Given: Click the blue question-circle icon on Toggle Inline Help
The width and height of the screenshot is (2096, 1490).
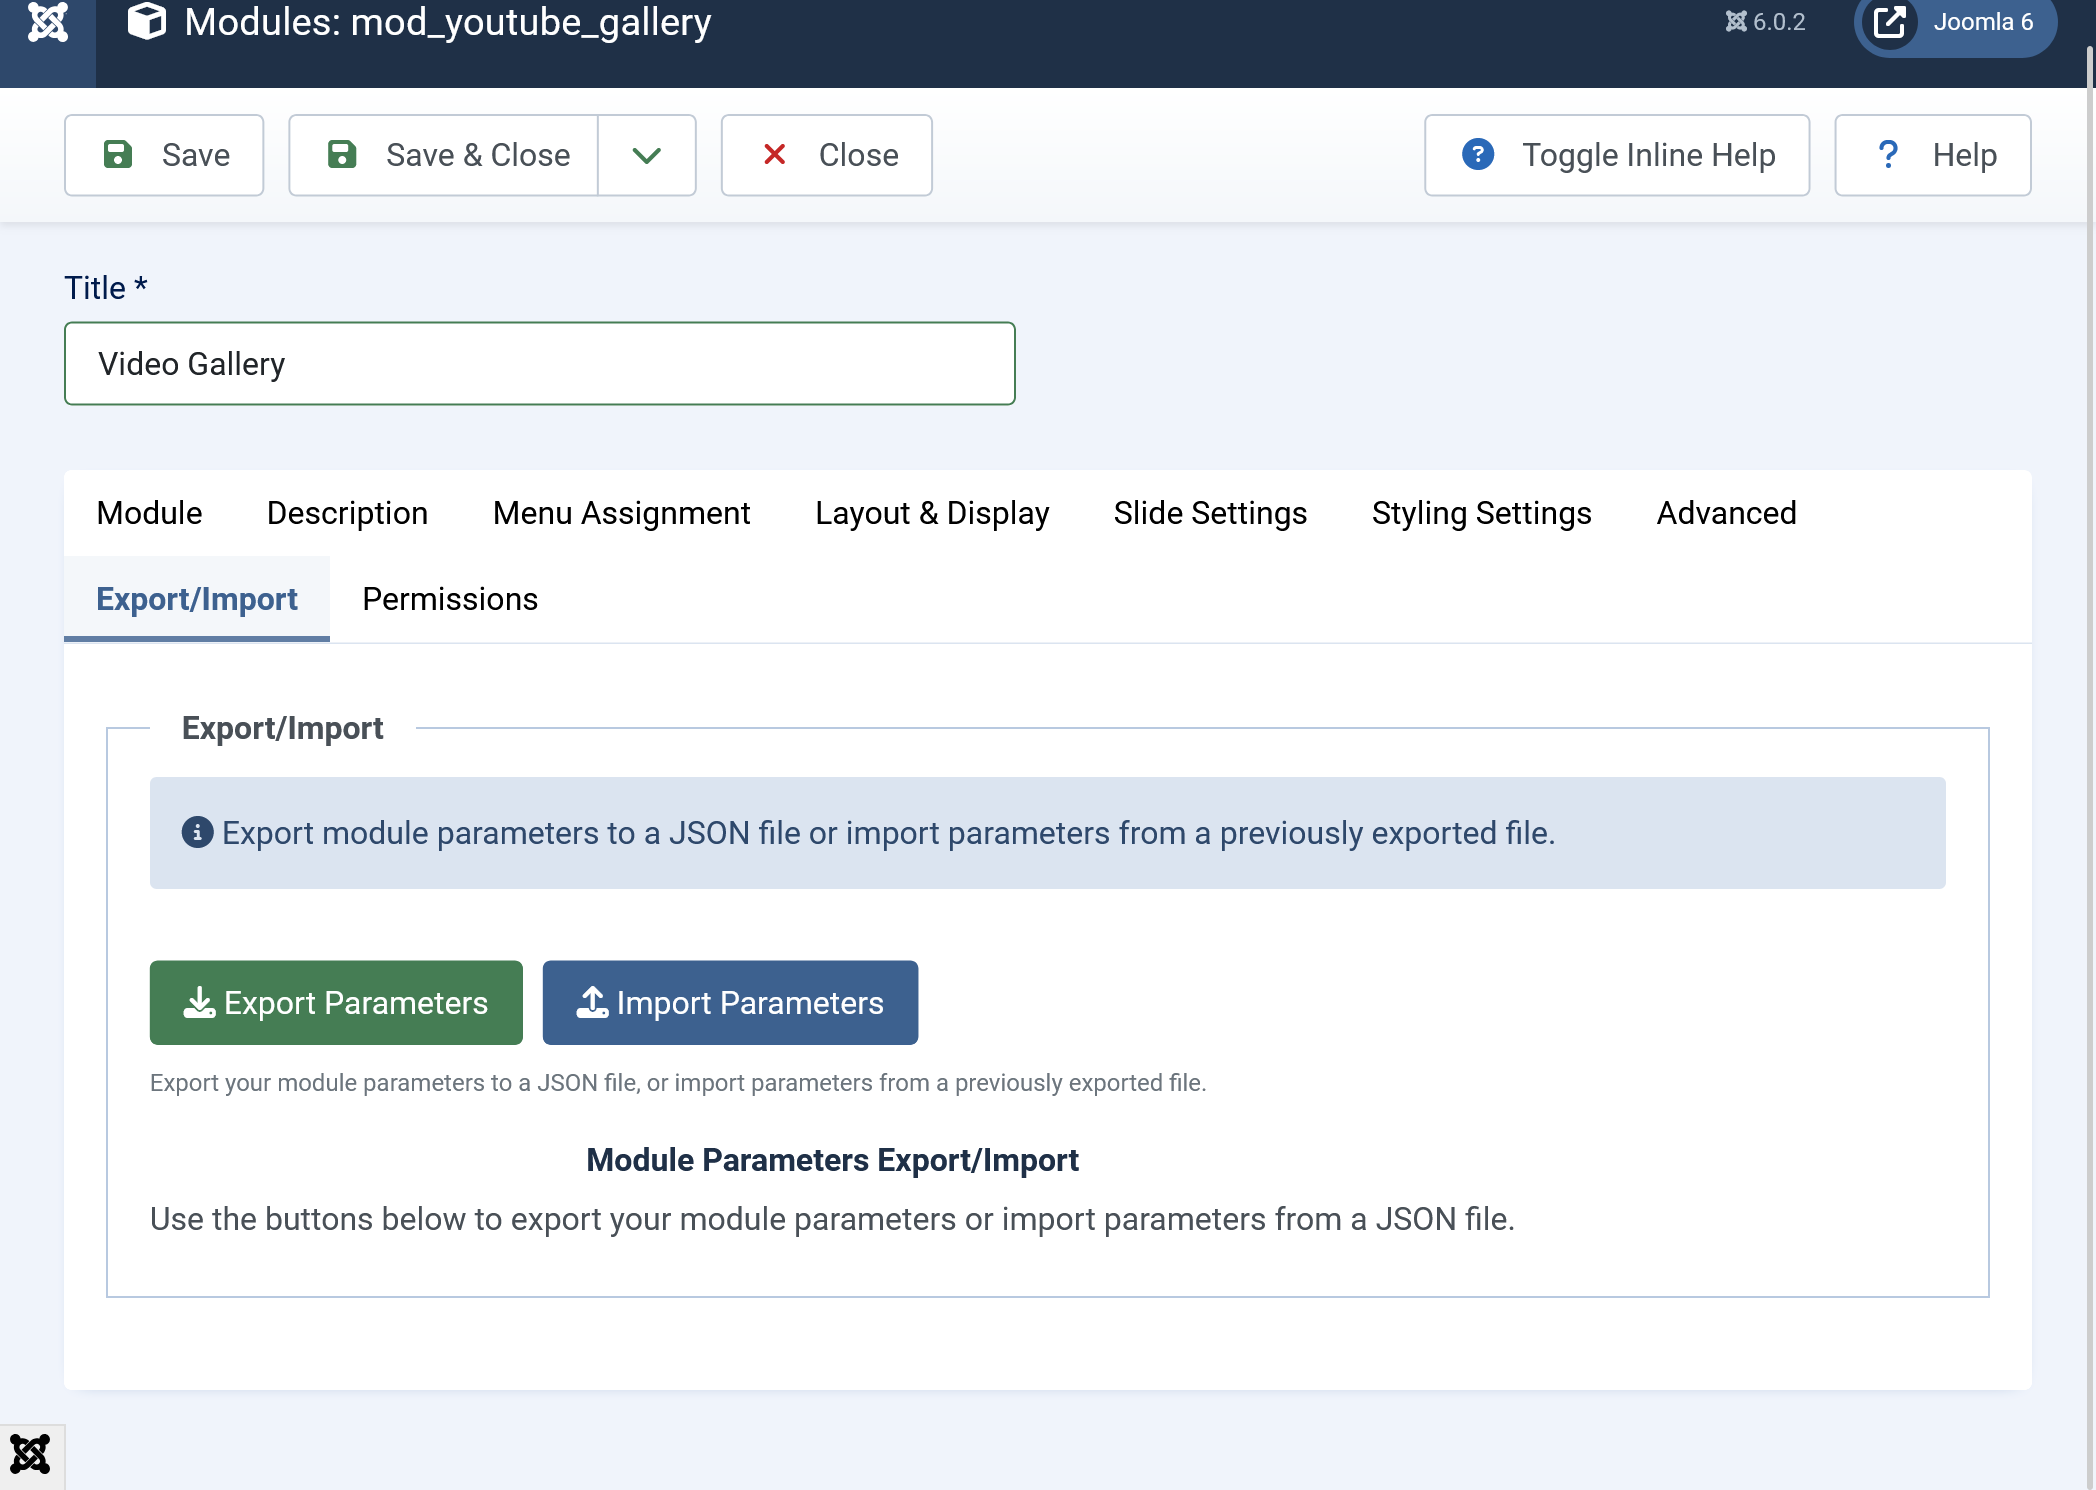Looking at the screenshot, I should [1477, 155].
